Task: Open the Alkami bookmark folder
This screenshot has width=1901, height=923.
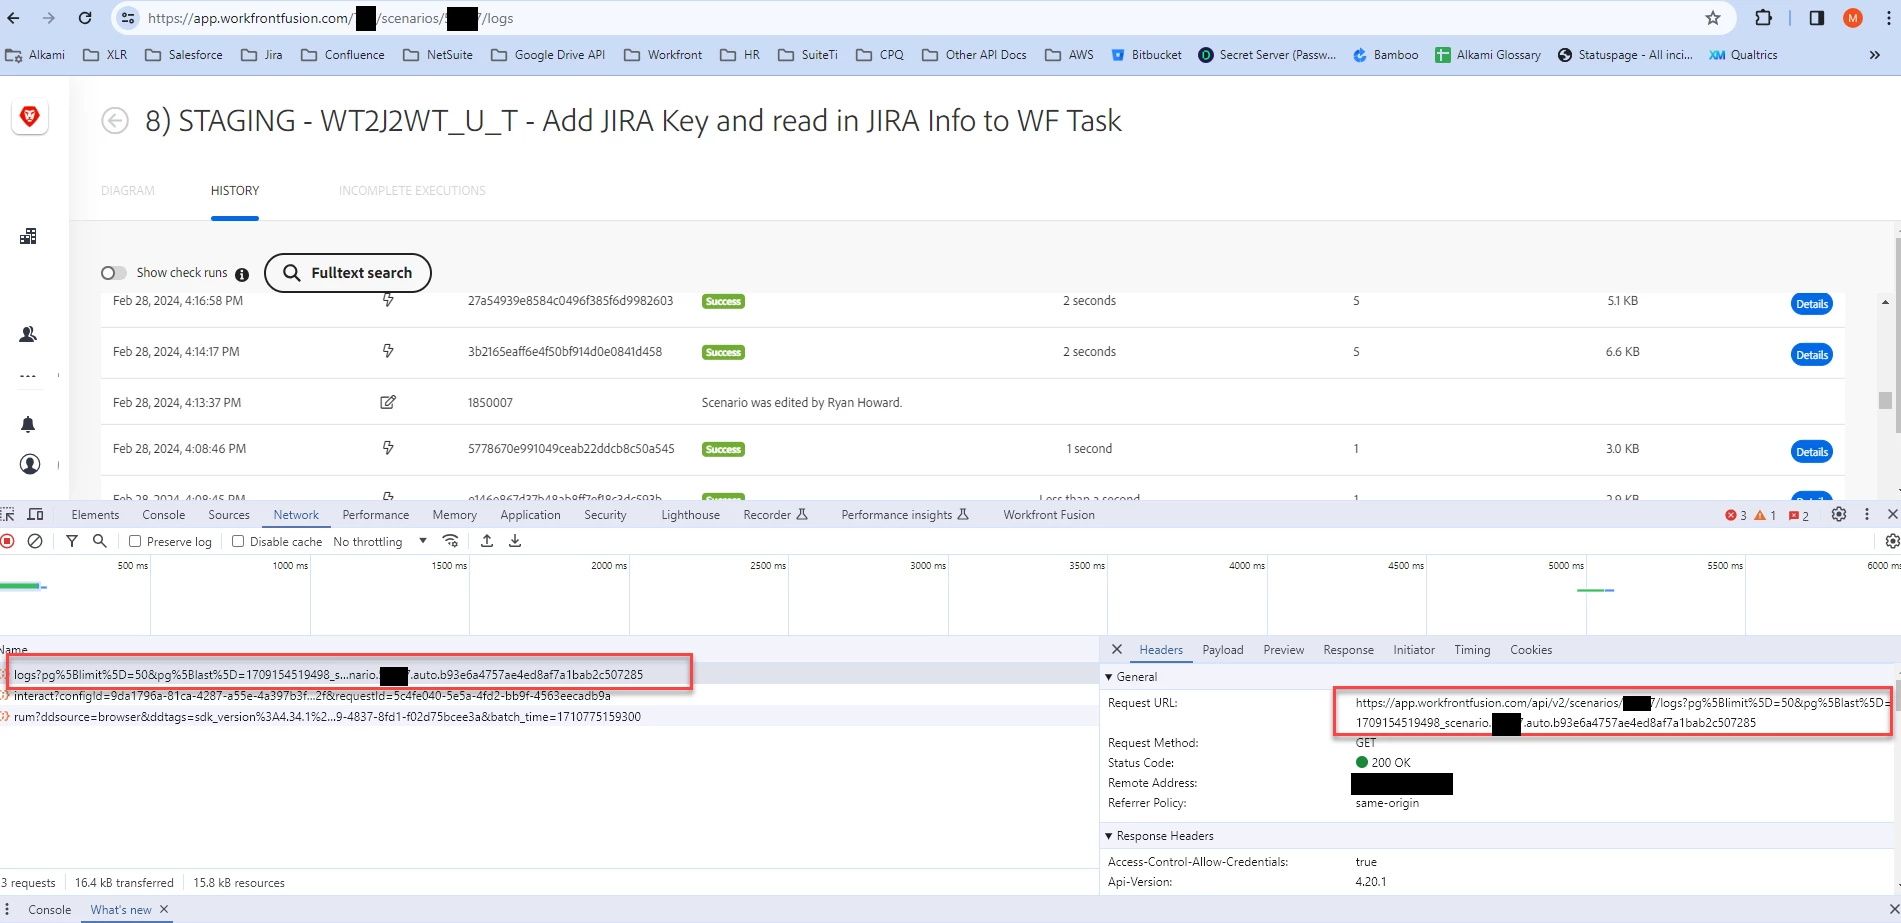Action: [35, 55]
